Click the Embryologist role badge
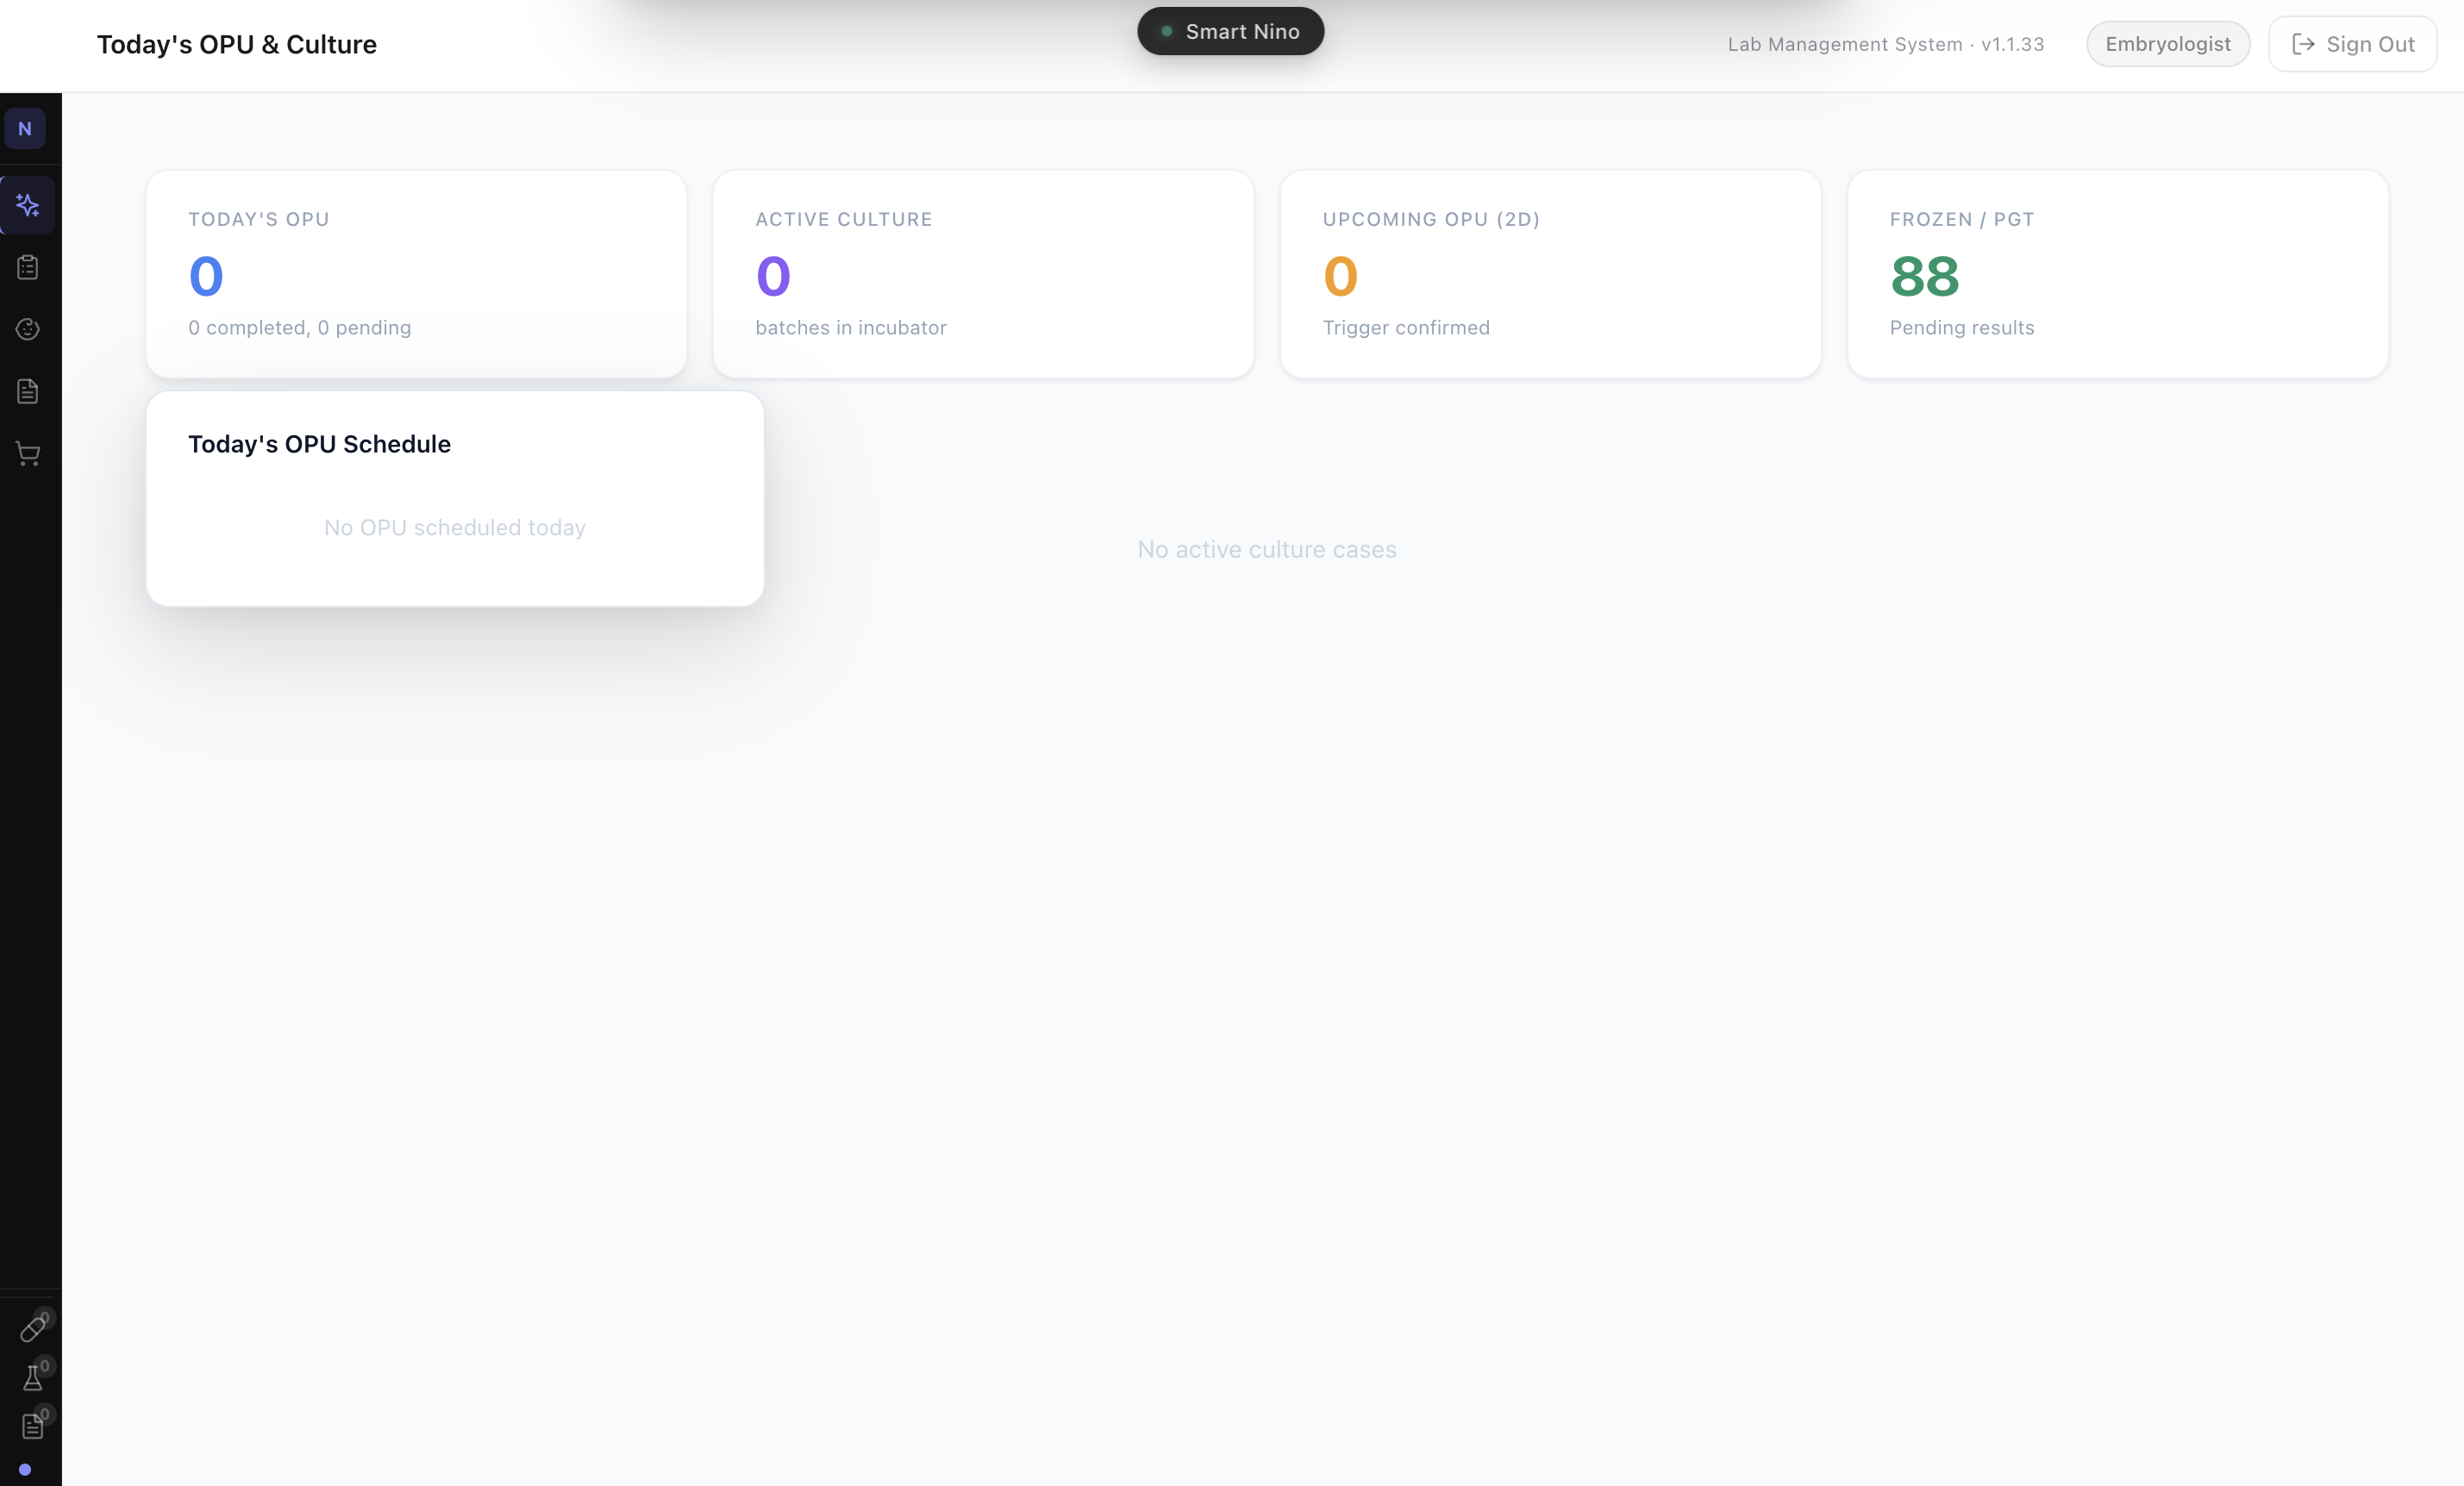Screen dimensions: 2464x1486 2168,44
